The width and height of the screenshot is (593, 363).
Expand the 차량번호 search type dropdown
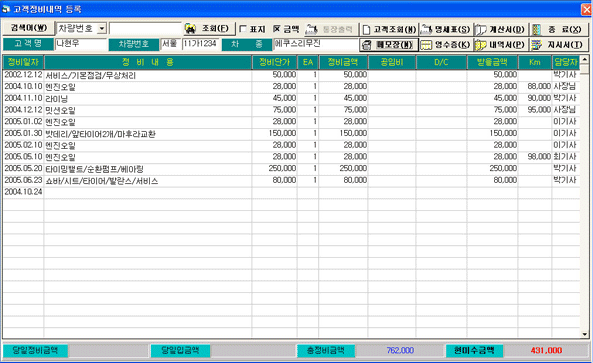[102, 29]
